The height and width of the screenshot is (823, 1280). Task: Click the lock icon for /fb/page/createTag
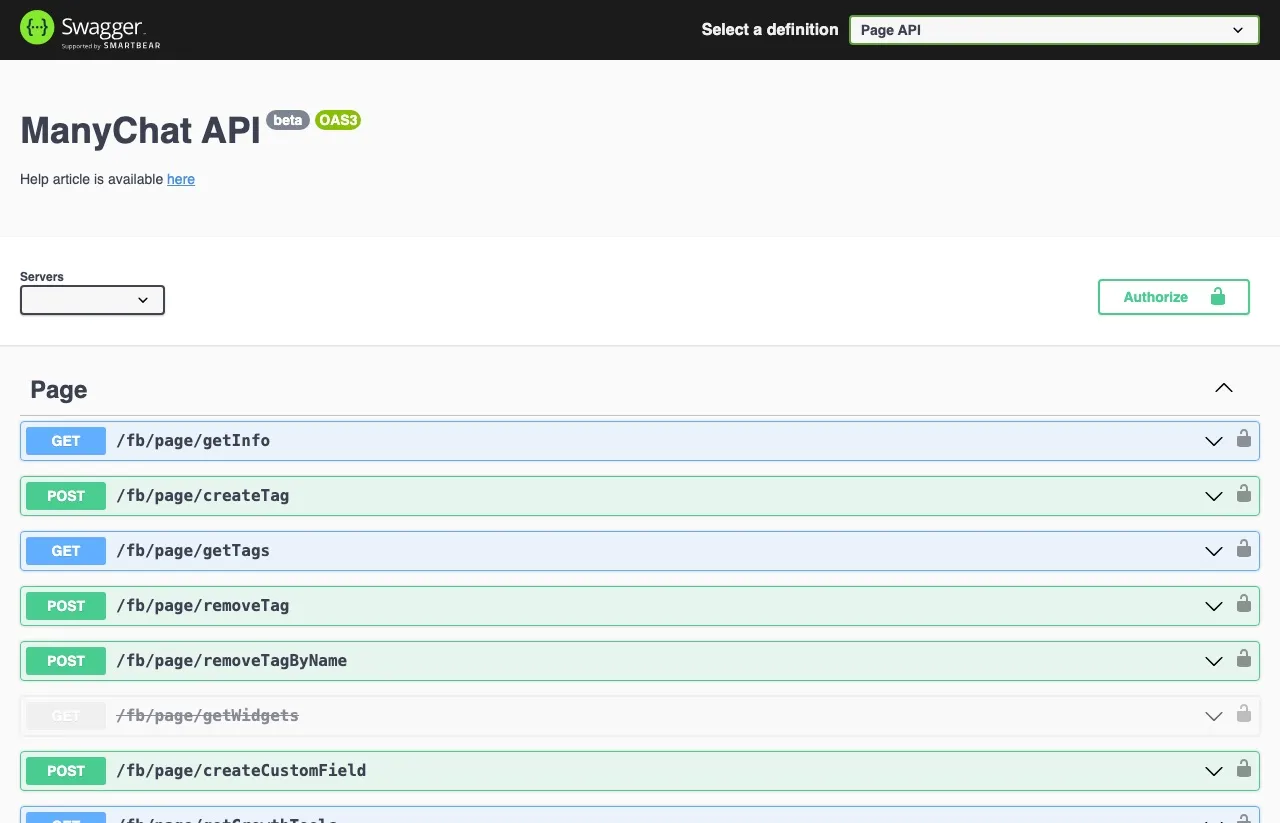(x=1244, y=494)
